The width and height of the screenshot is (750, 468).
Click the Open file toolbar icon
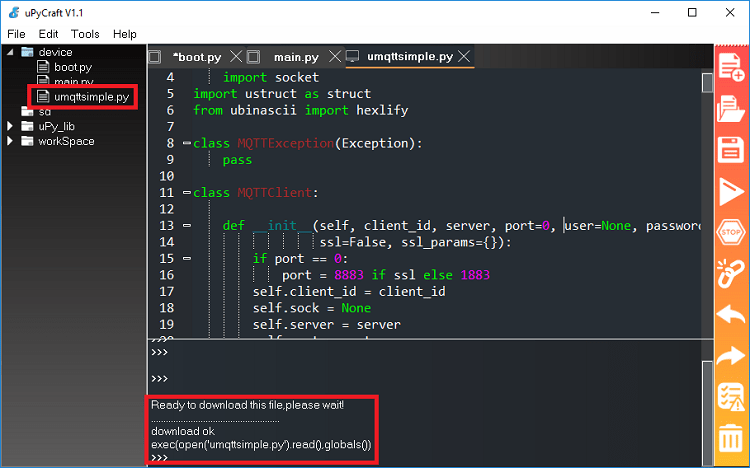(x=731, y=108)
